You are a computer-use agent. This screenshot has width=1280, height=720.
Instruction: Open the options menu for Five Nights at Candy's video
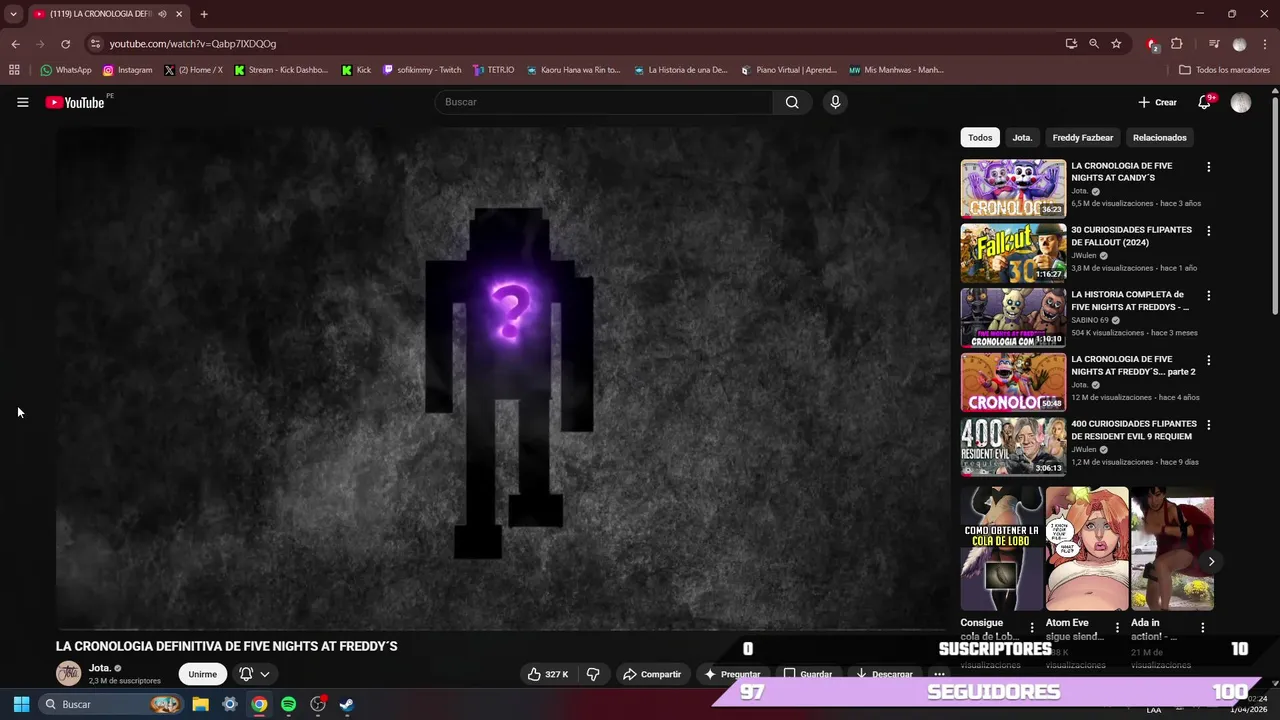1208,167
